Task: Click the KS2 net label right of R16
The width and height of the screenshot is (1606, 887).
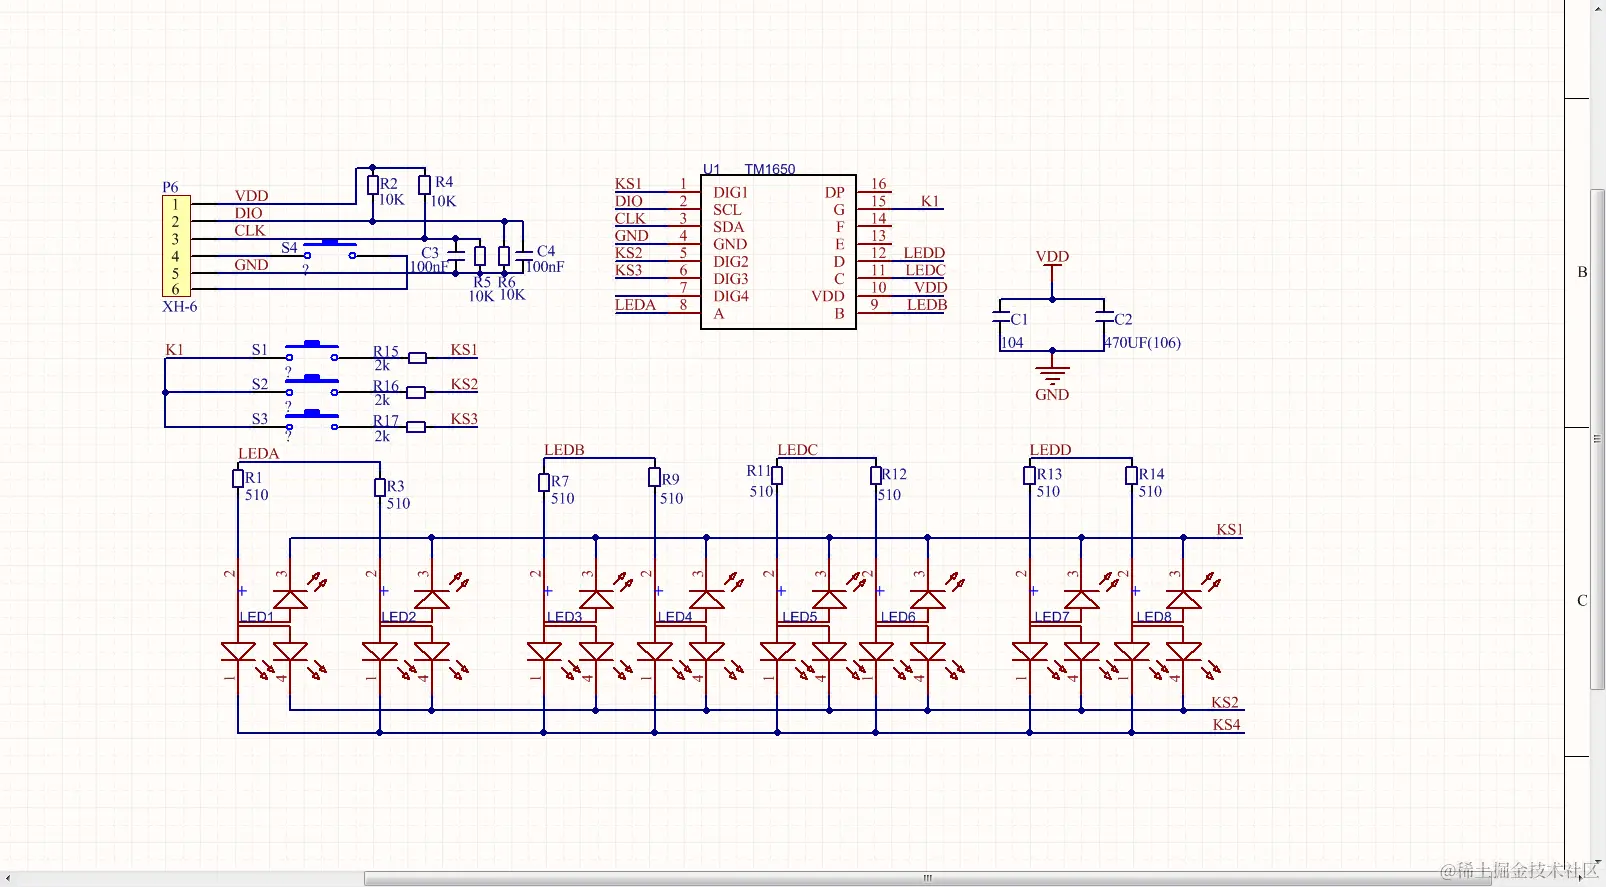Action: click(x=464, y=385)
